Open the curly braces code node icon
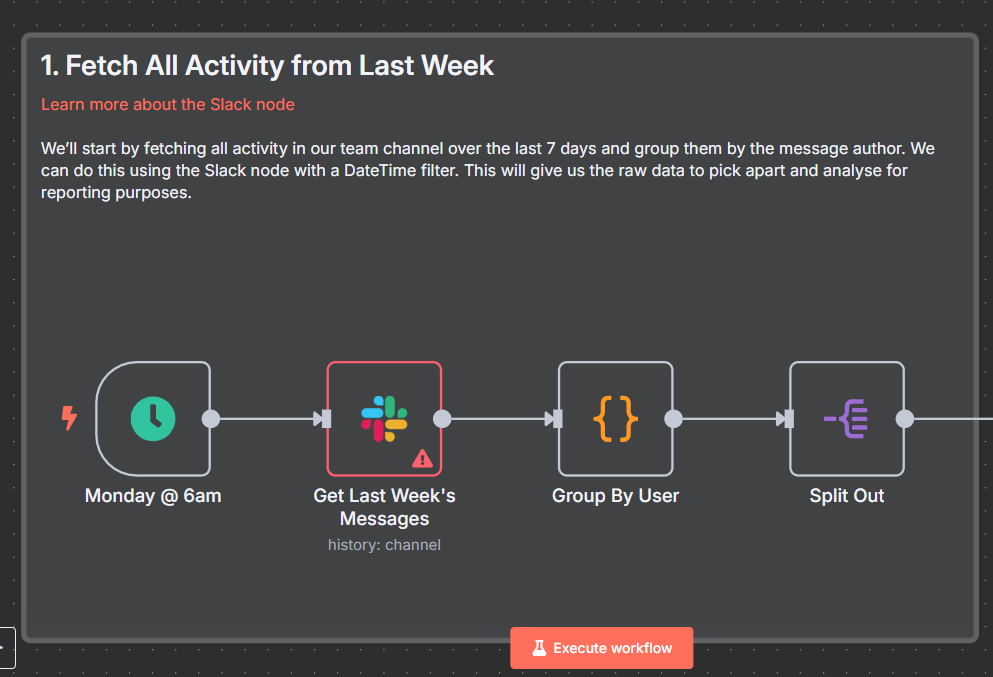The width and height of the screenshot is (993, 677). [x=615, y=419]
